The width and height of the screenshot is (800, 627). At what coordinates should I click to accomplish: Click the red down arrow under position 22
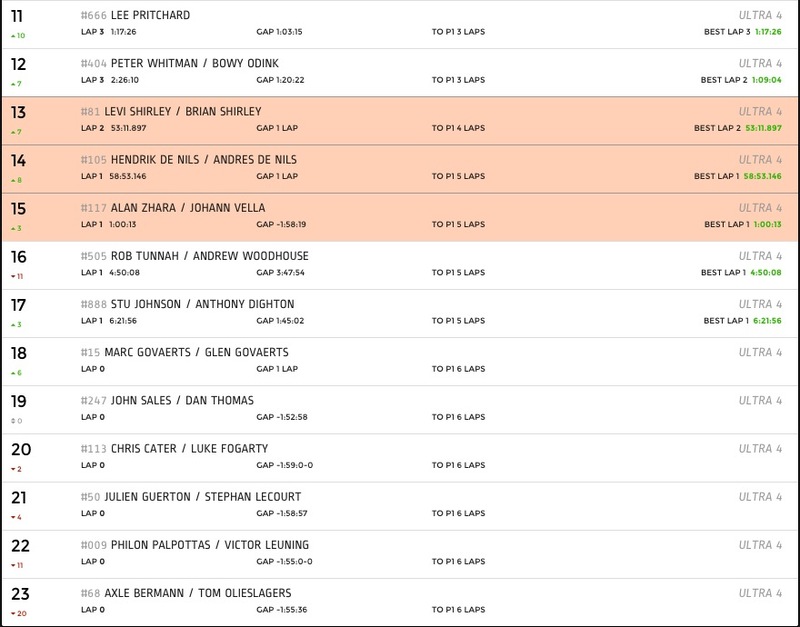13,564
